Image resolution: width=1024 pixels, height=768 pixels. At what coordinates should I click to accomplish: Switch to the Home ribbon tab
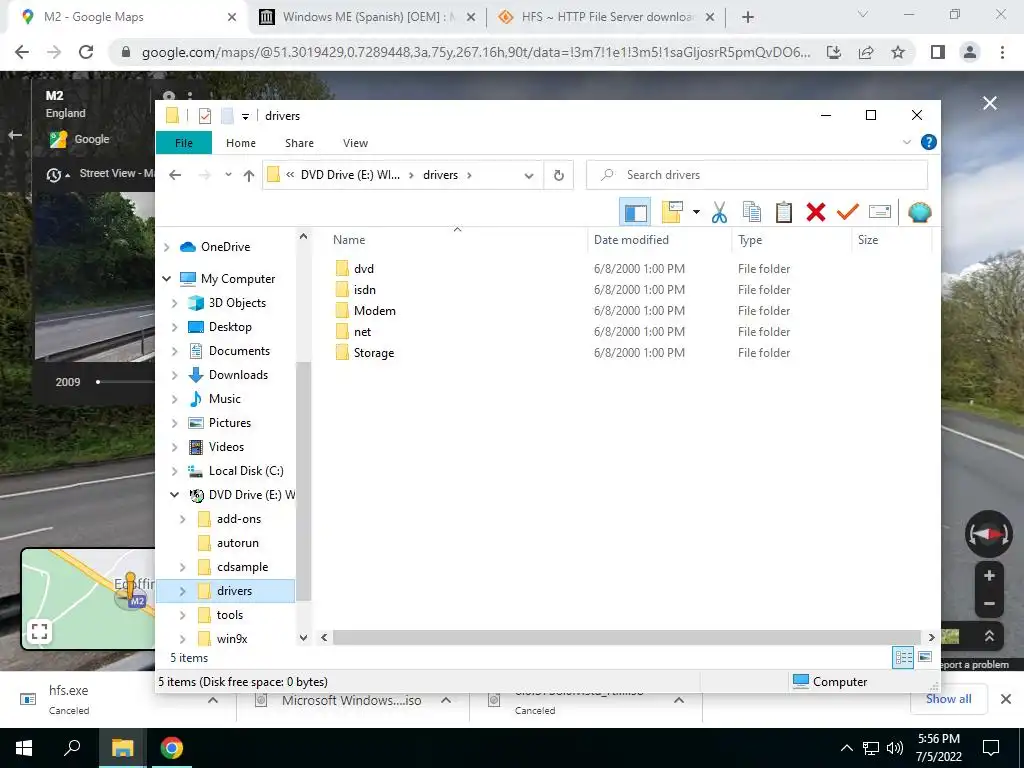click(x=241, y=143)
